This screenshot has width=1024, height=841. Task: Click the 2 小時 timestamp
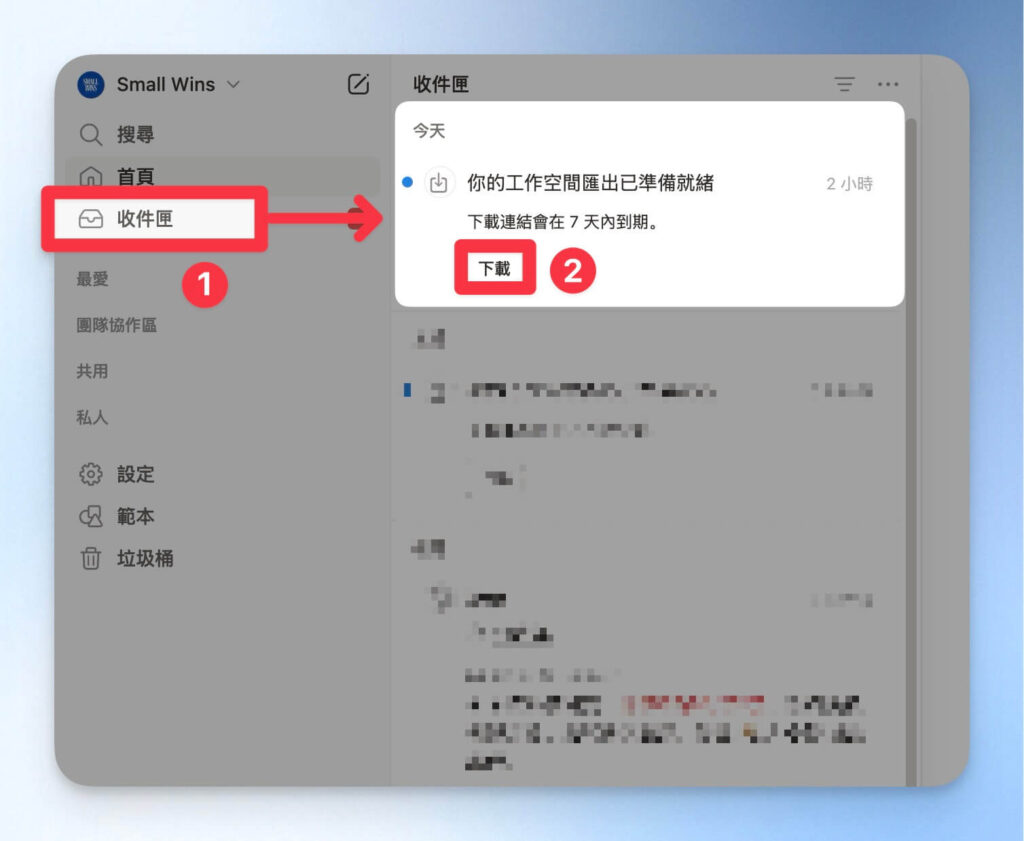point(849,183)
